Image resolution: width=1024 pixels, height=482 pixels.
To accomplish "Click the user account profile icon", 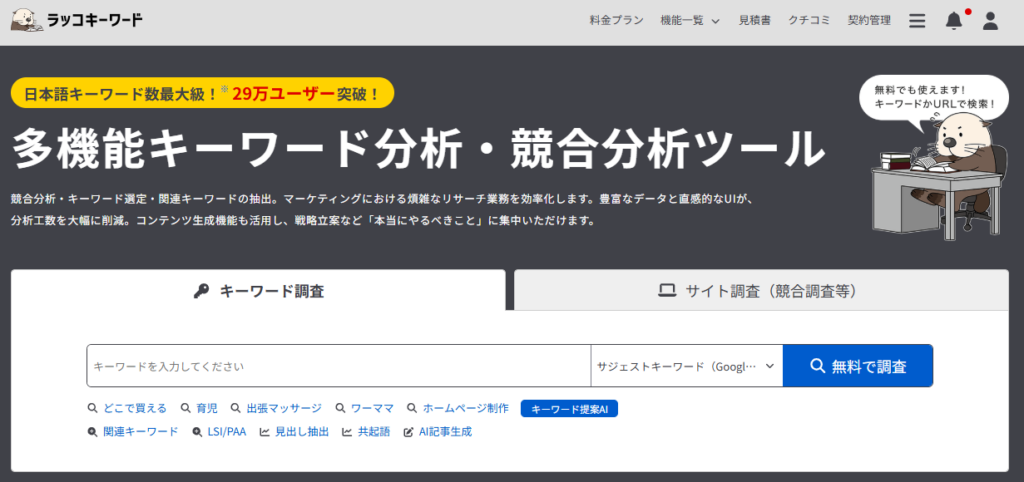I will 990,21.
